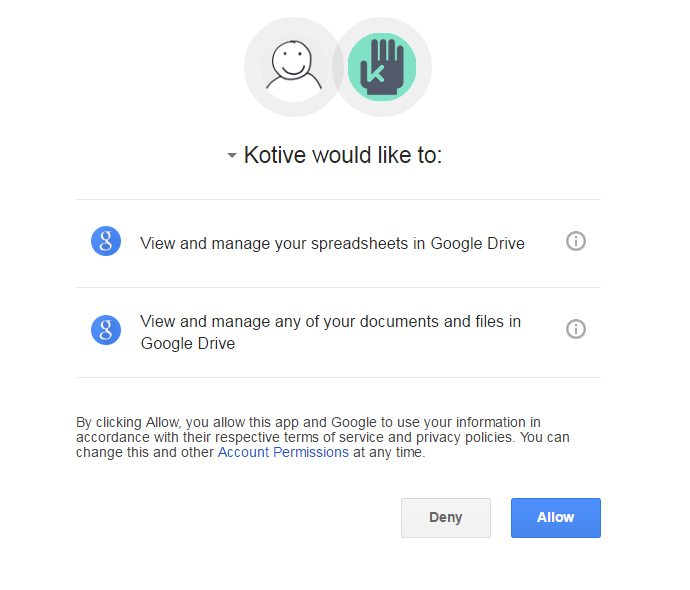Viewport: 690px width, 590px height.
Task: Click the smiley face user avatar
Action: [x=294, y=67]
